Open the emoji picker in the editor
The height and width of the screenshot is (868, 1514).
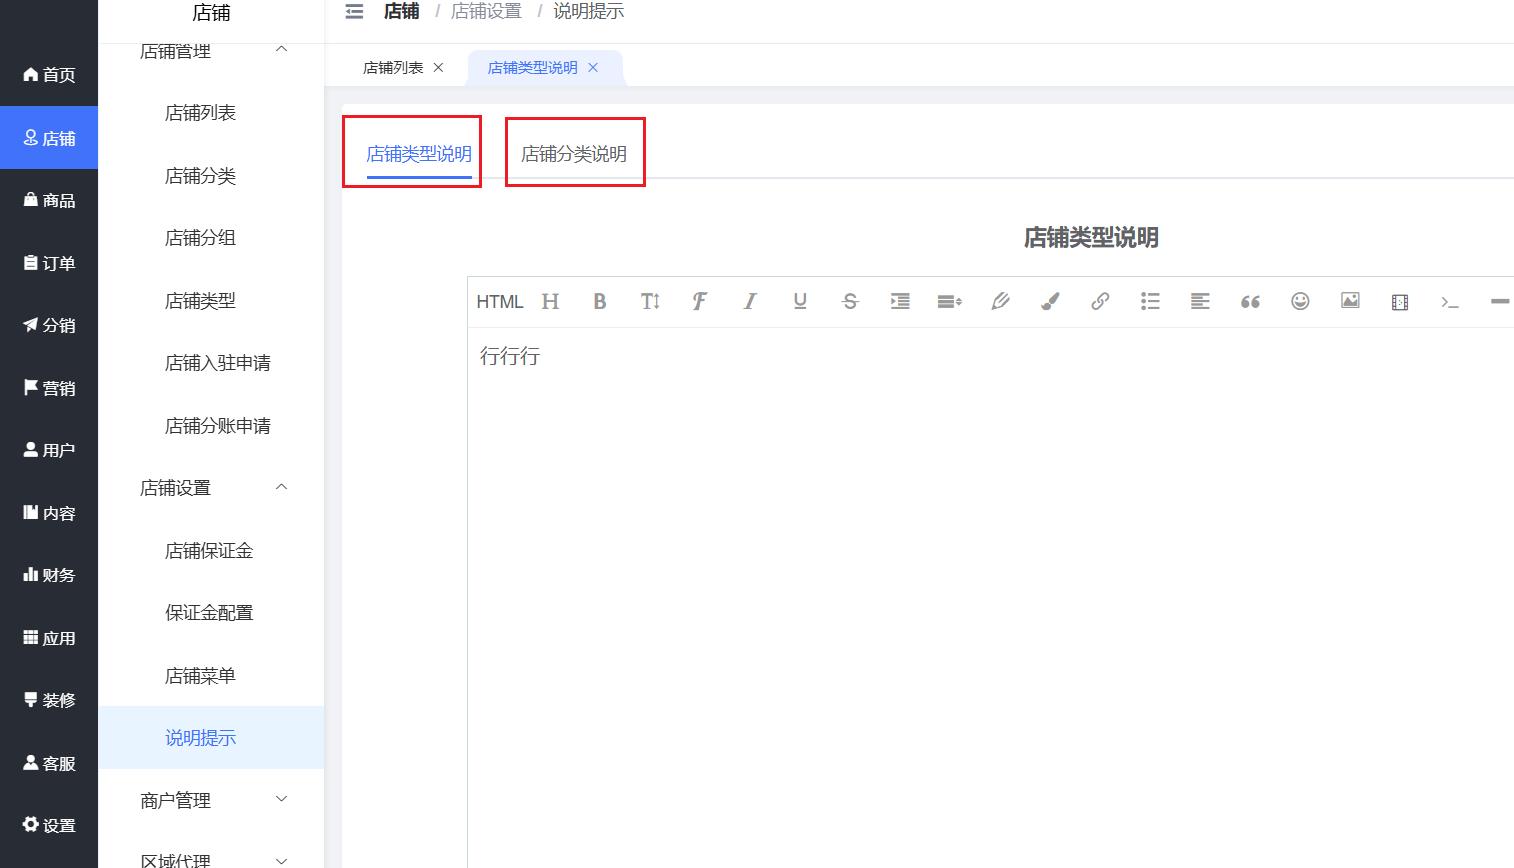pyautogui.click(x=1300, y=301)
